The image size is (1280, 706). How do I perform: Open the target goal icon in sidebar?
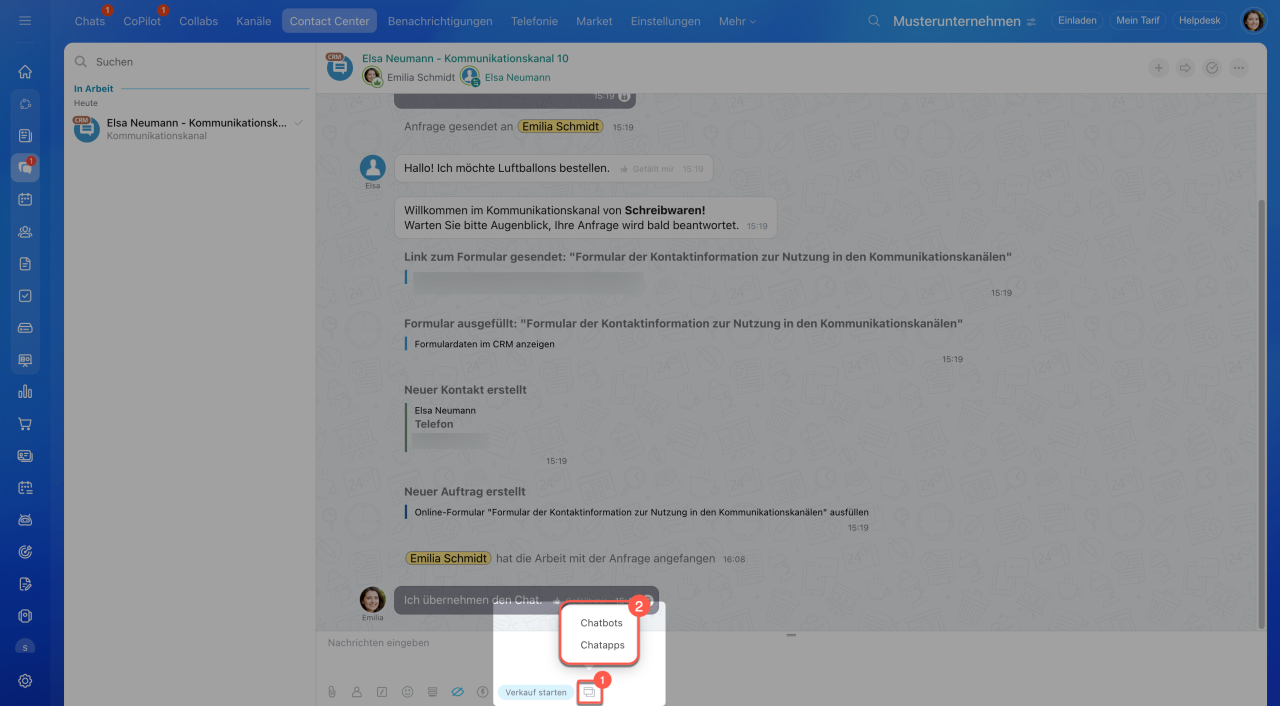pyautogui.click(x=25, y=552)
